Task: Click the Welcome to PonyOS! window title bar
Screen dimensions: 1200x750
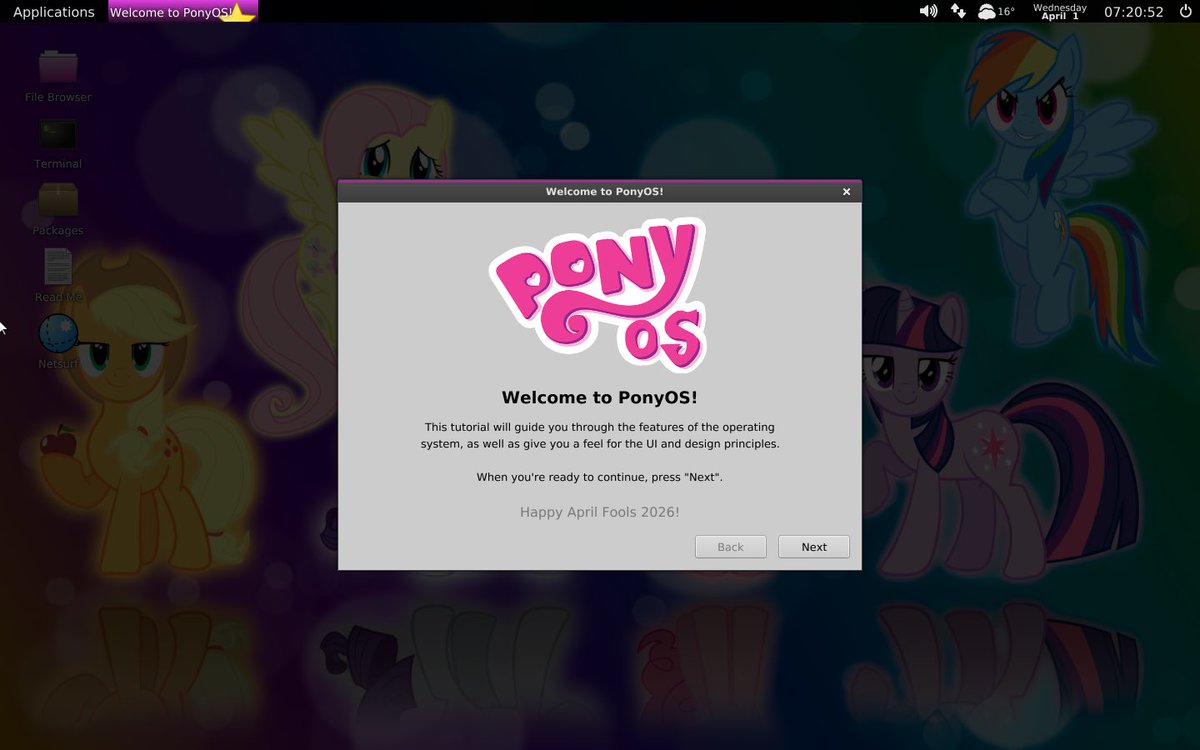Action: pos(600,191)
